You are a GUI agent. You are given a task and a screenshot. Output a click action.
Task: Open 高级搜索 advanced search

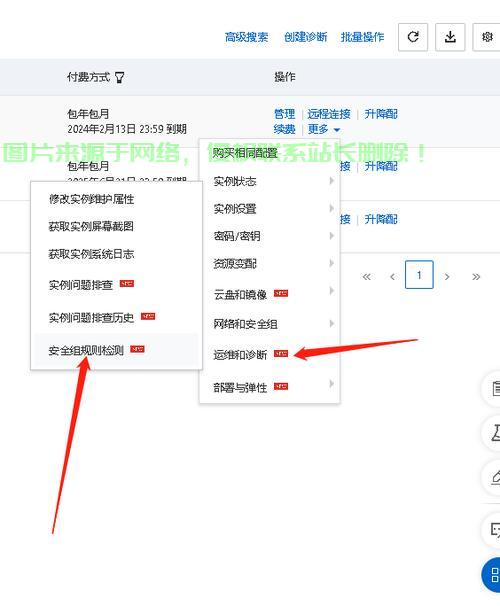[x=246, y=37]
